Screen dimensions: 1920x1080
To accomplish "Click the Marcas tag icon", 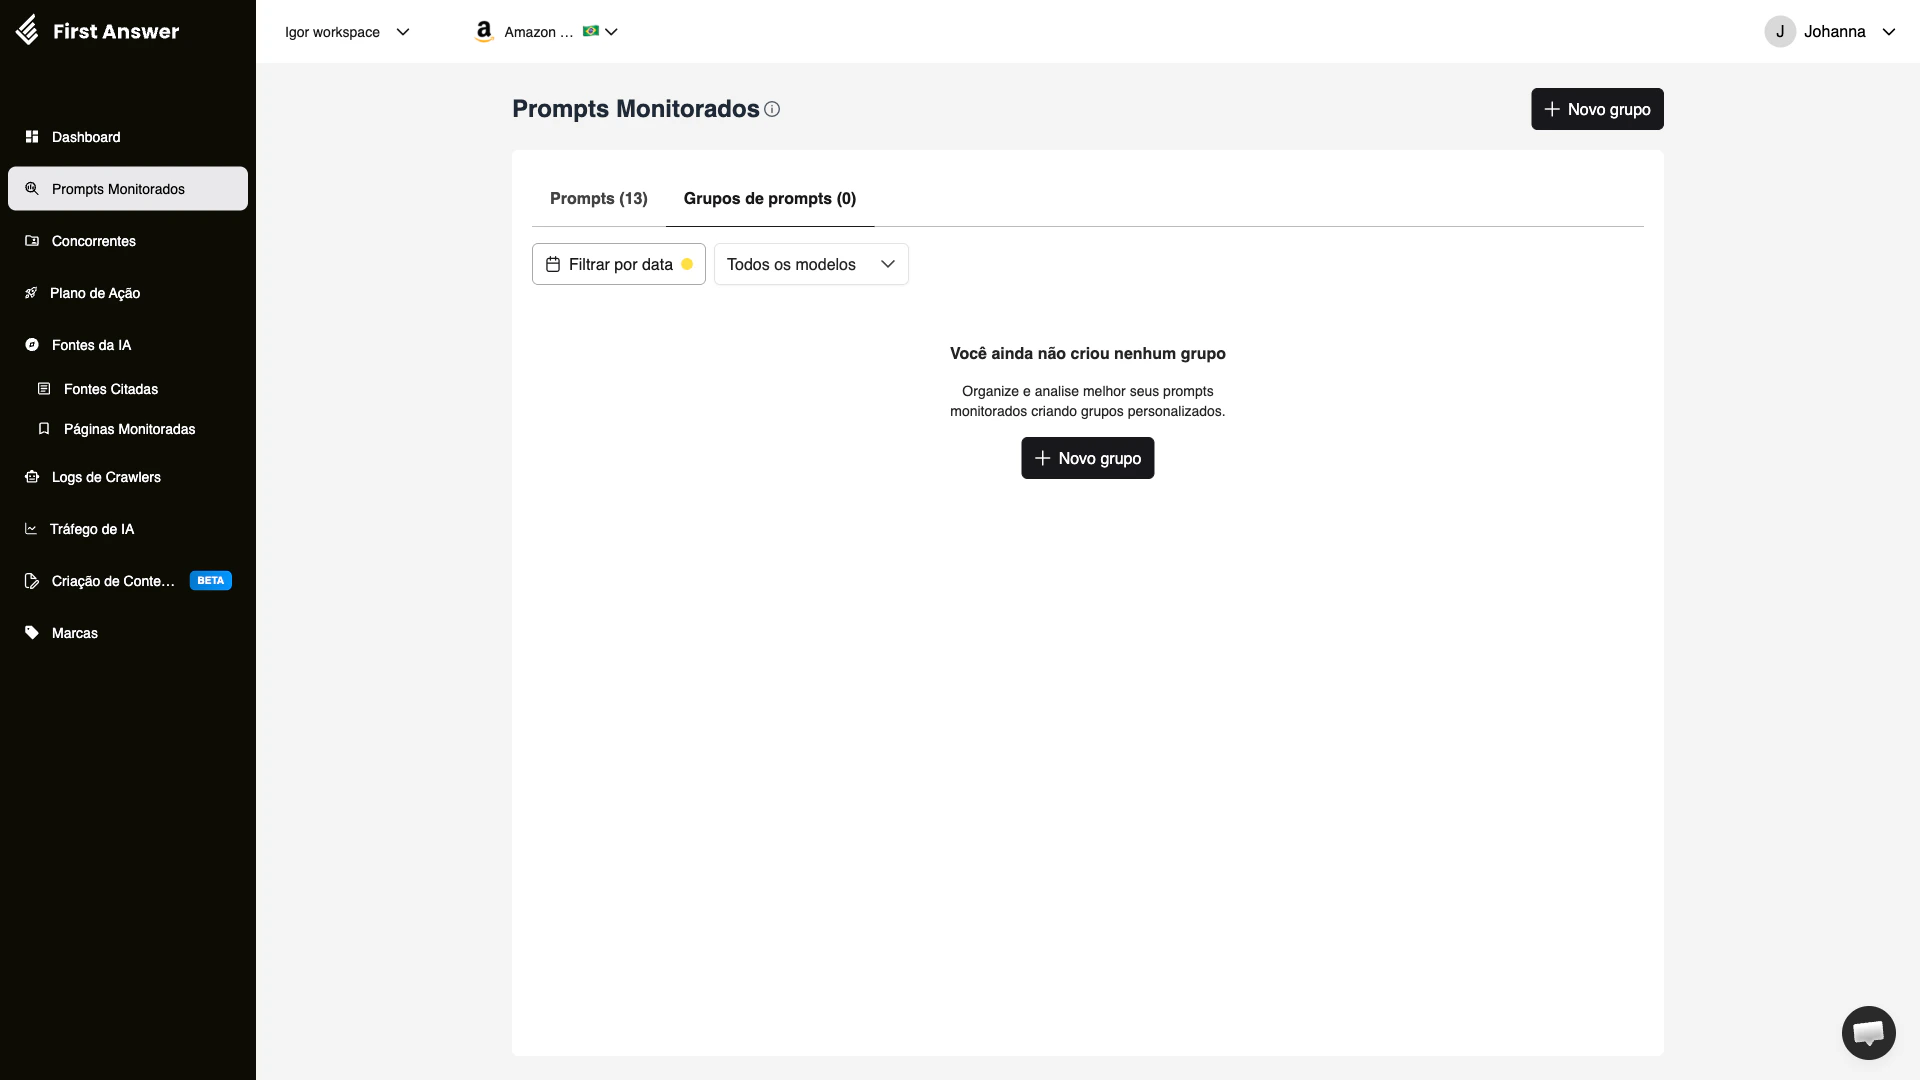I will coord(32,633).
